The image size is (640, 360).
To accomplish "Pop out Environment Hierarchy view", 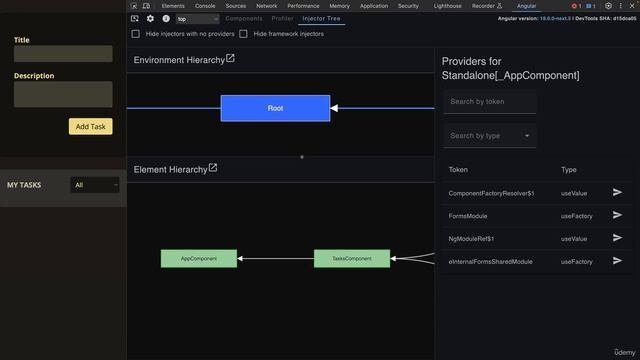I will click(230, 58).
